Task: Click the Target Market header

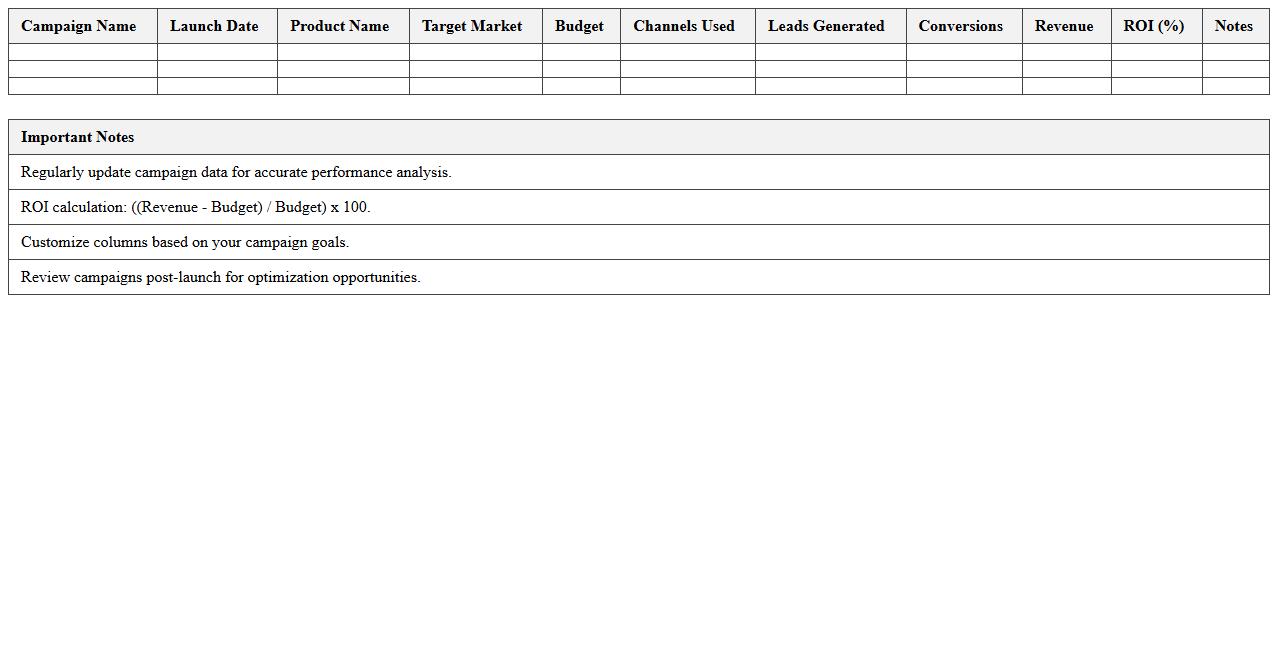Action: click(472, 26)
